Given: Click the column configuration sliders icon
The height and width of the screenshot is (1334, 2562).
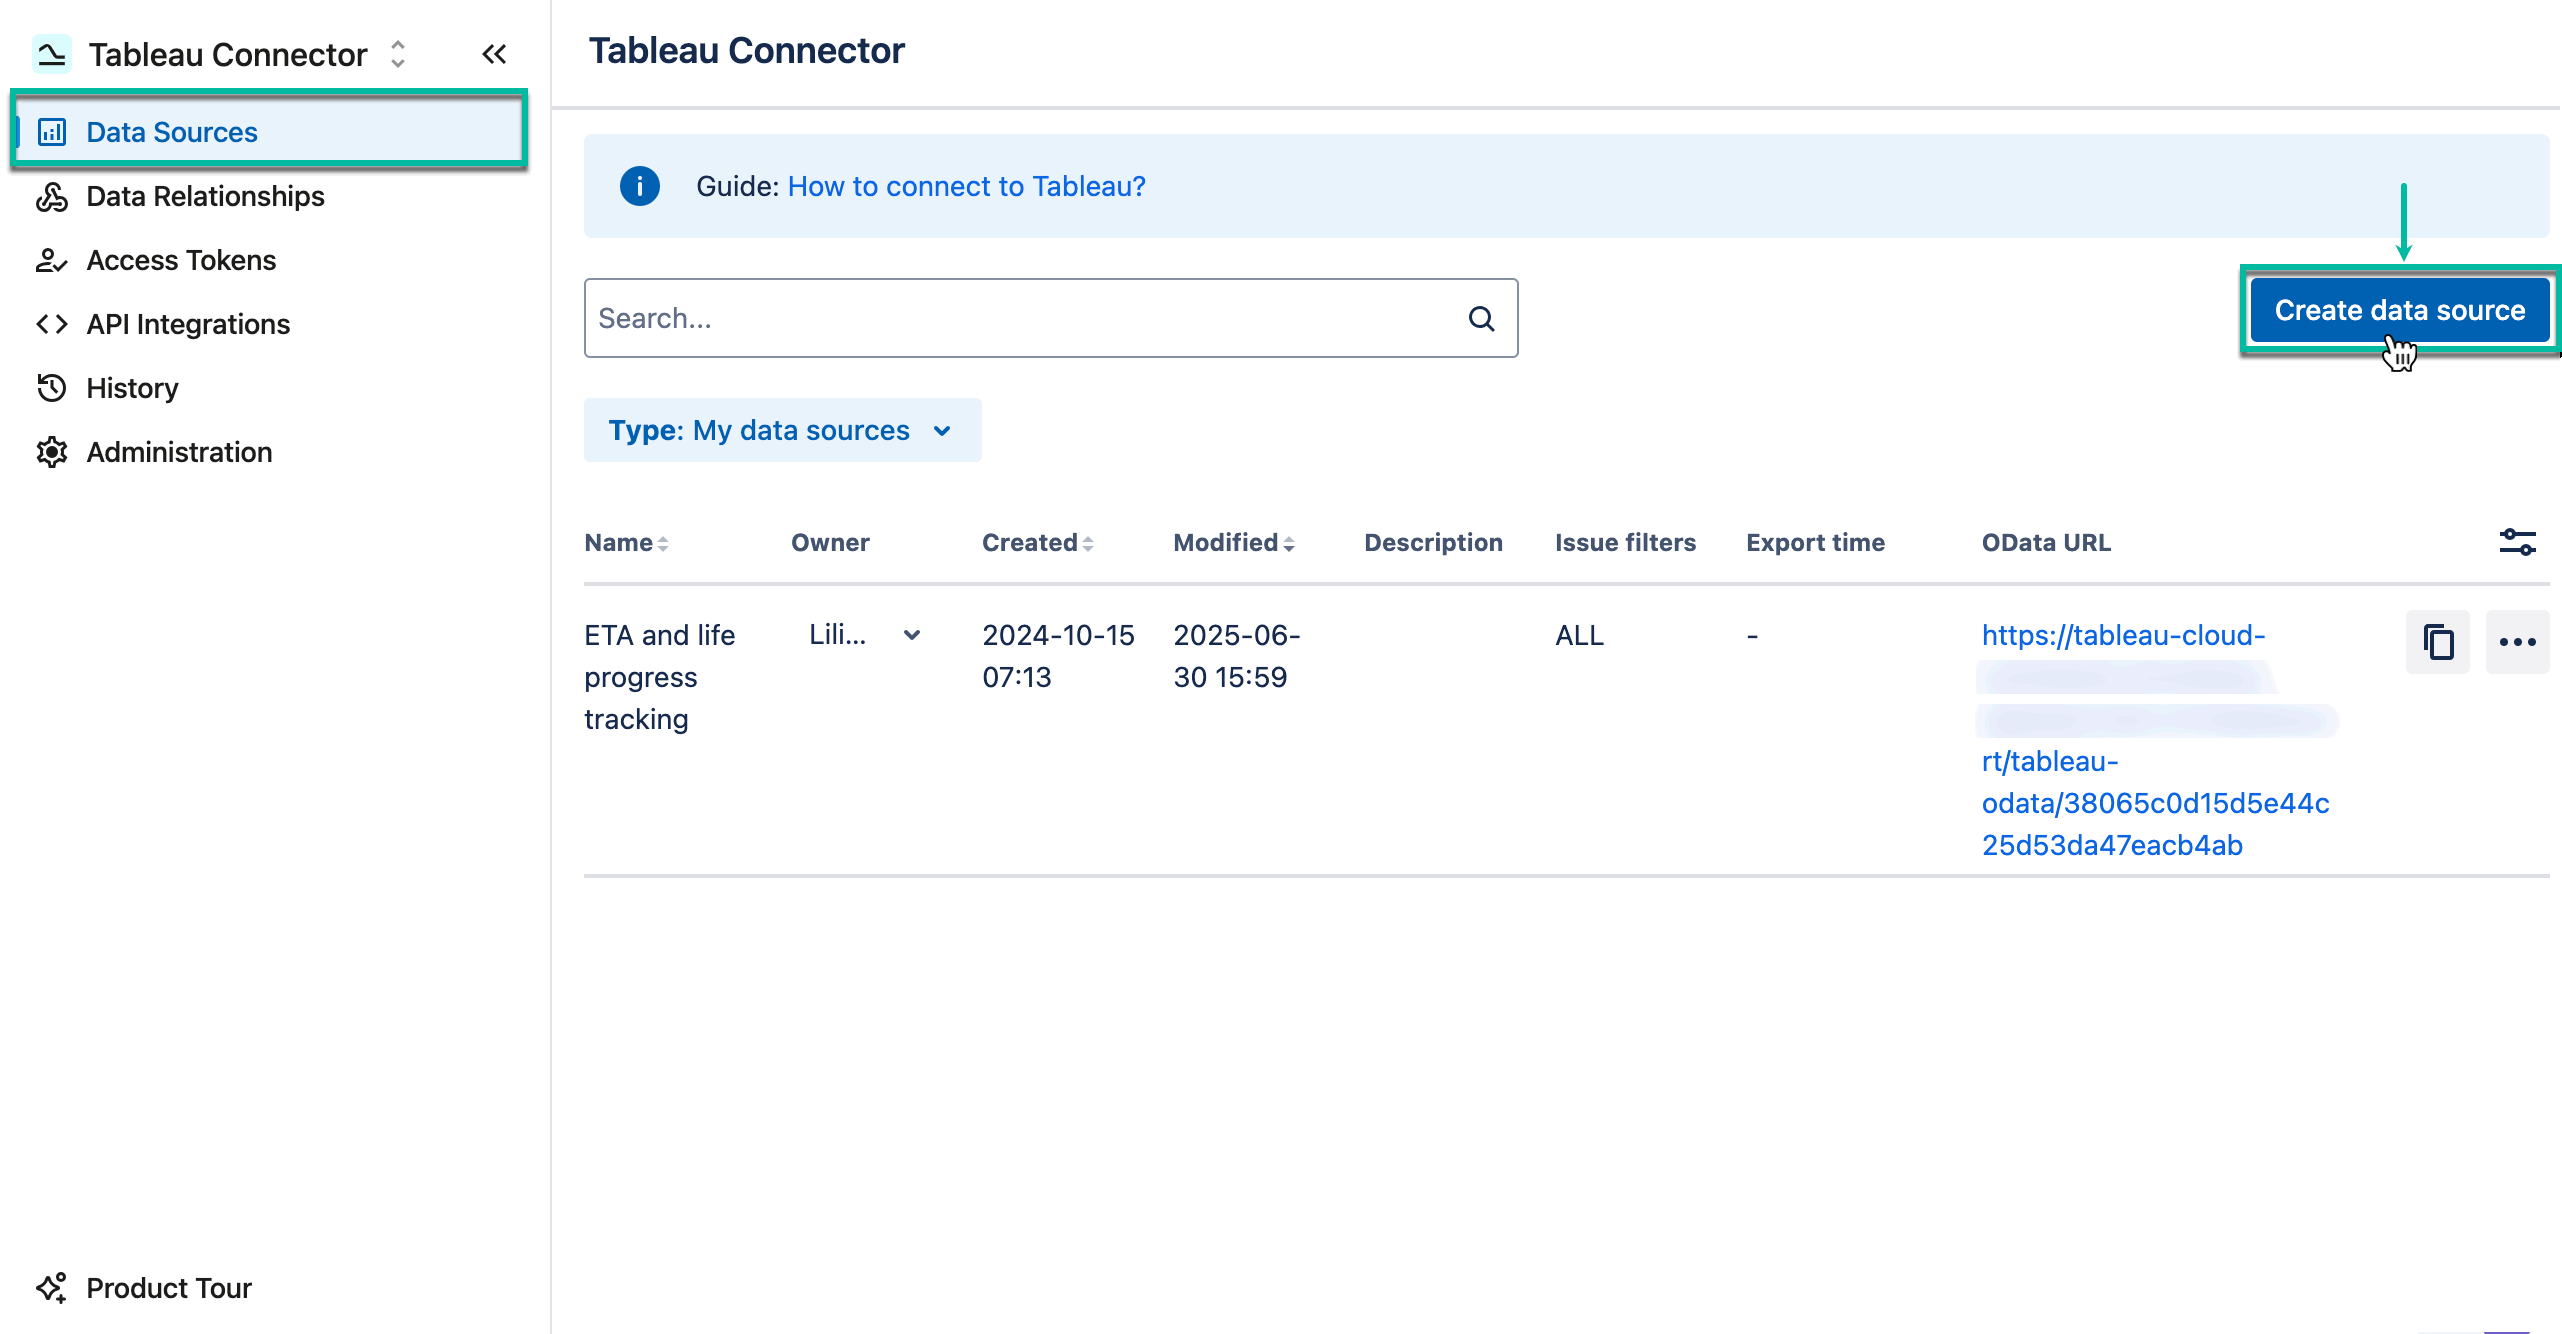Looking at the screenshot, I should [x=2517, y=542].
